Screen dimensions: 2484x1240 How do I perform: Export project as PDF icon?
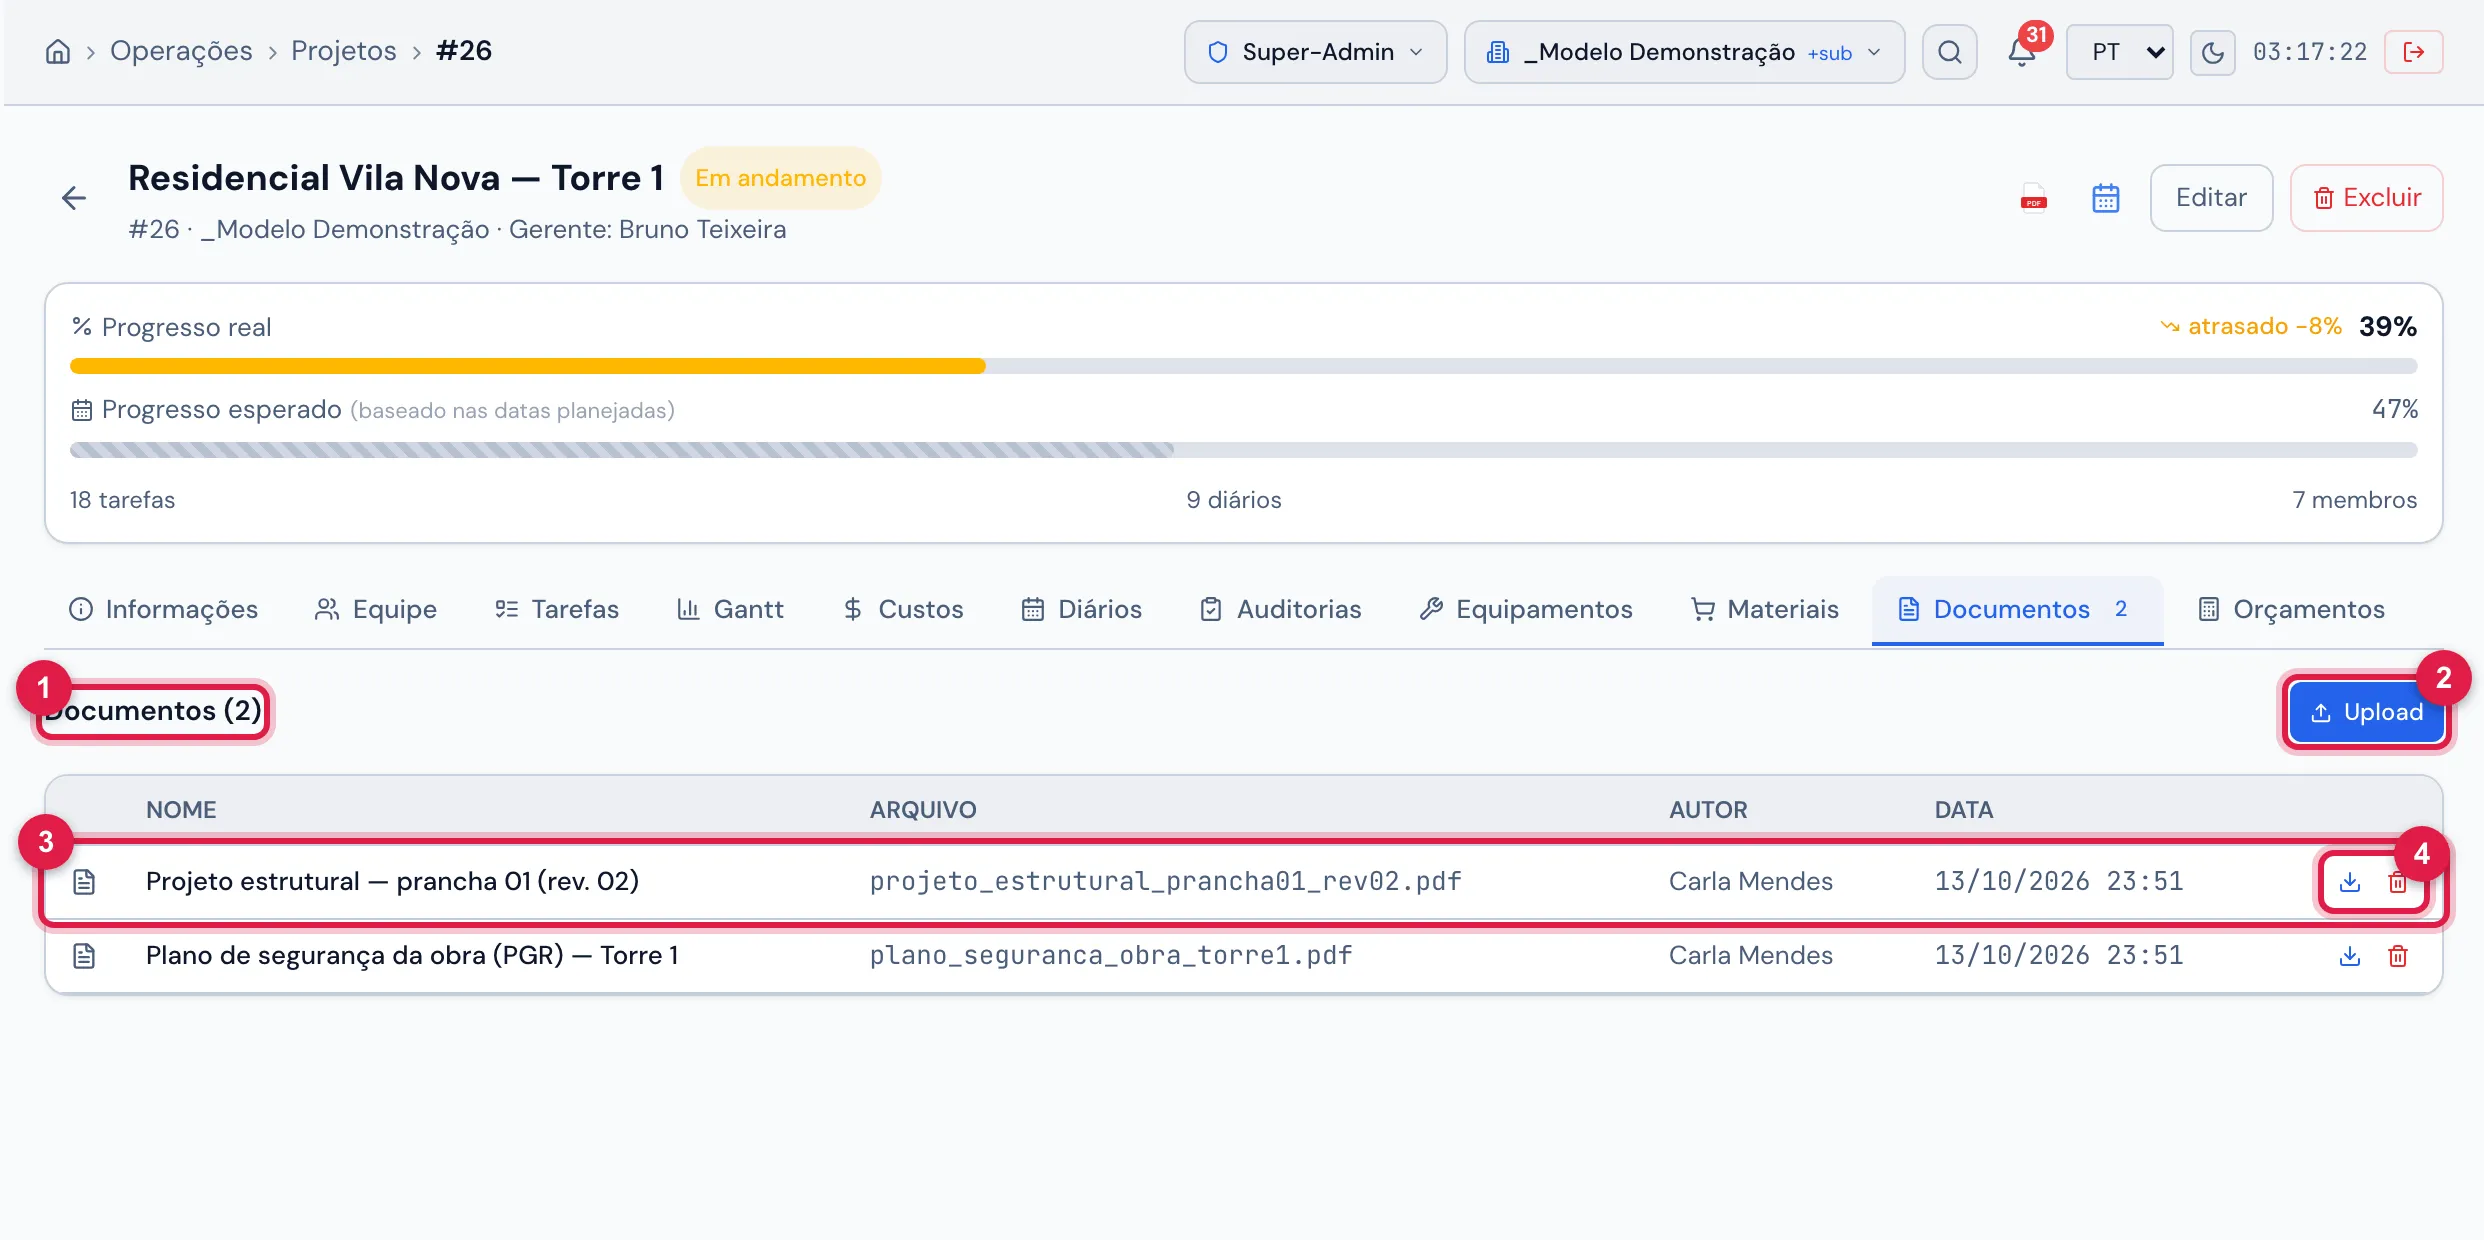click(2033, 198)
